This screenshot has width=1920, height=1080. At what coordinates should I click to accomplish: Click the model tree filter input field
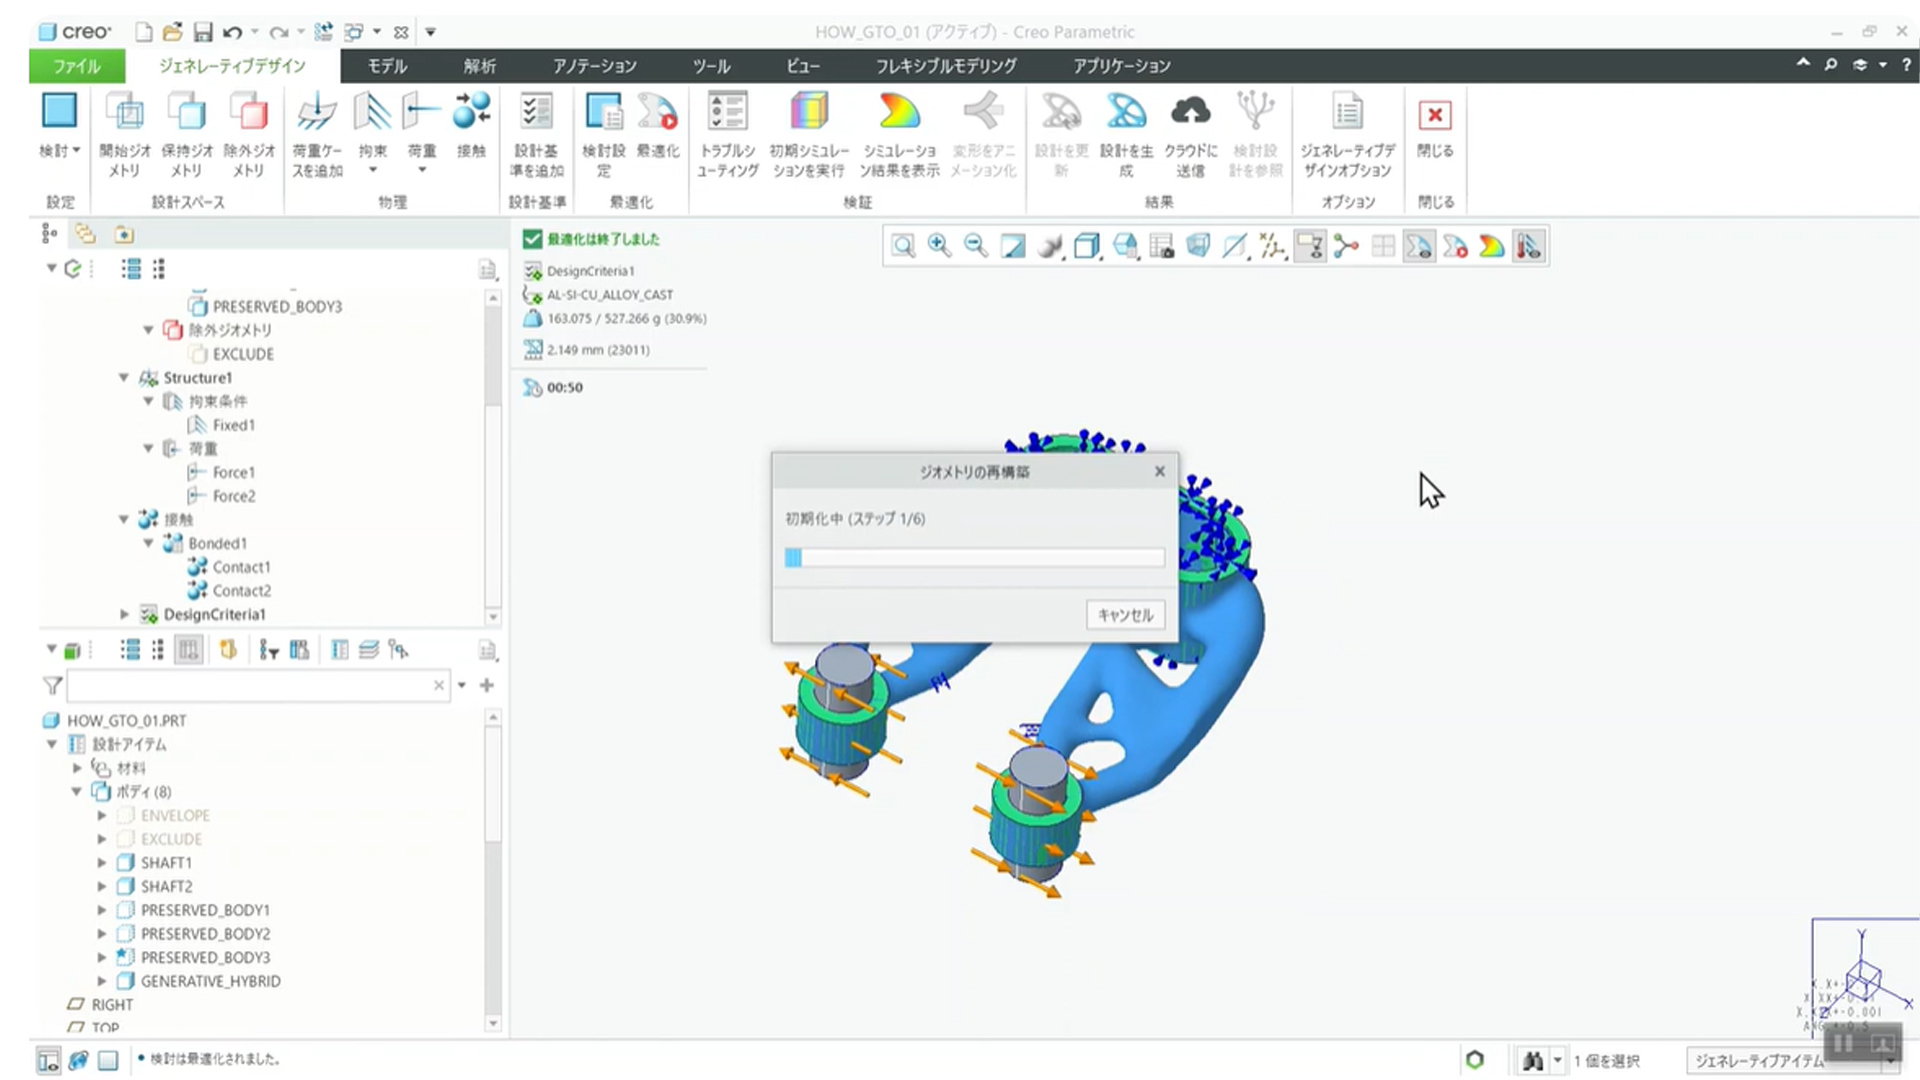pos(250,685)
